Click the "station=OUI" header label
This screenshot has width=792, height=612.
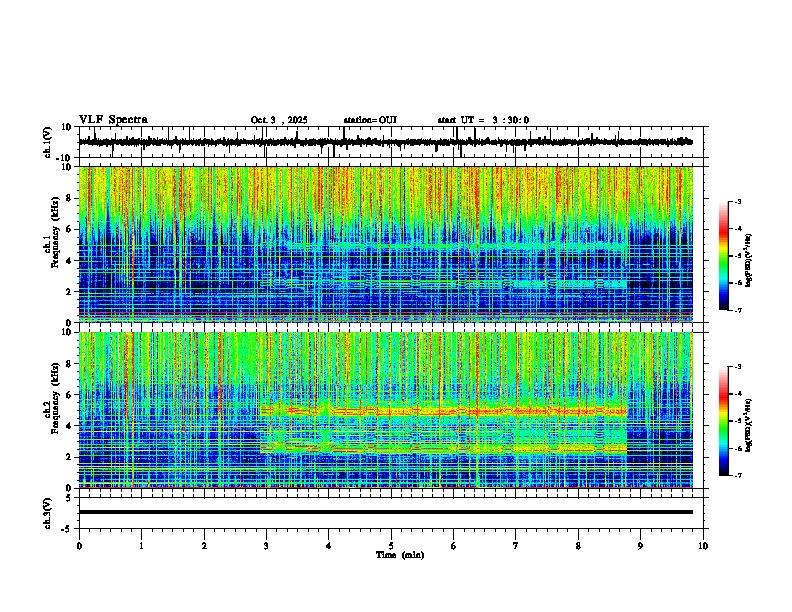tap(370, 120)
